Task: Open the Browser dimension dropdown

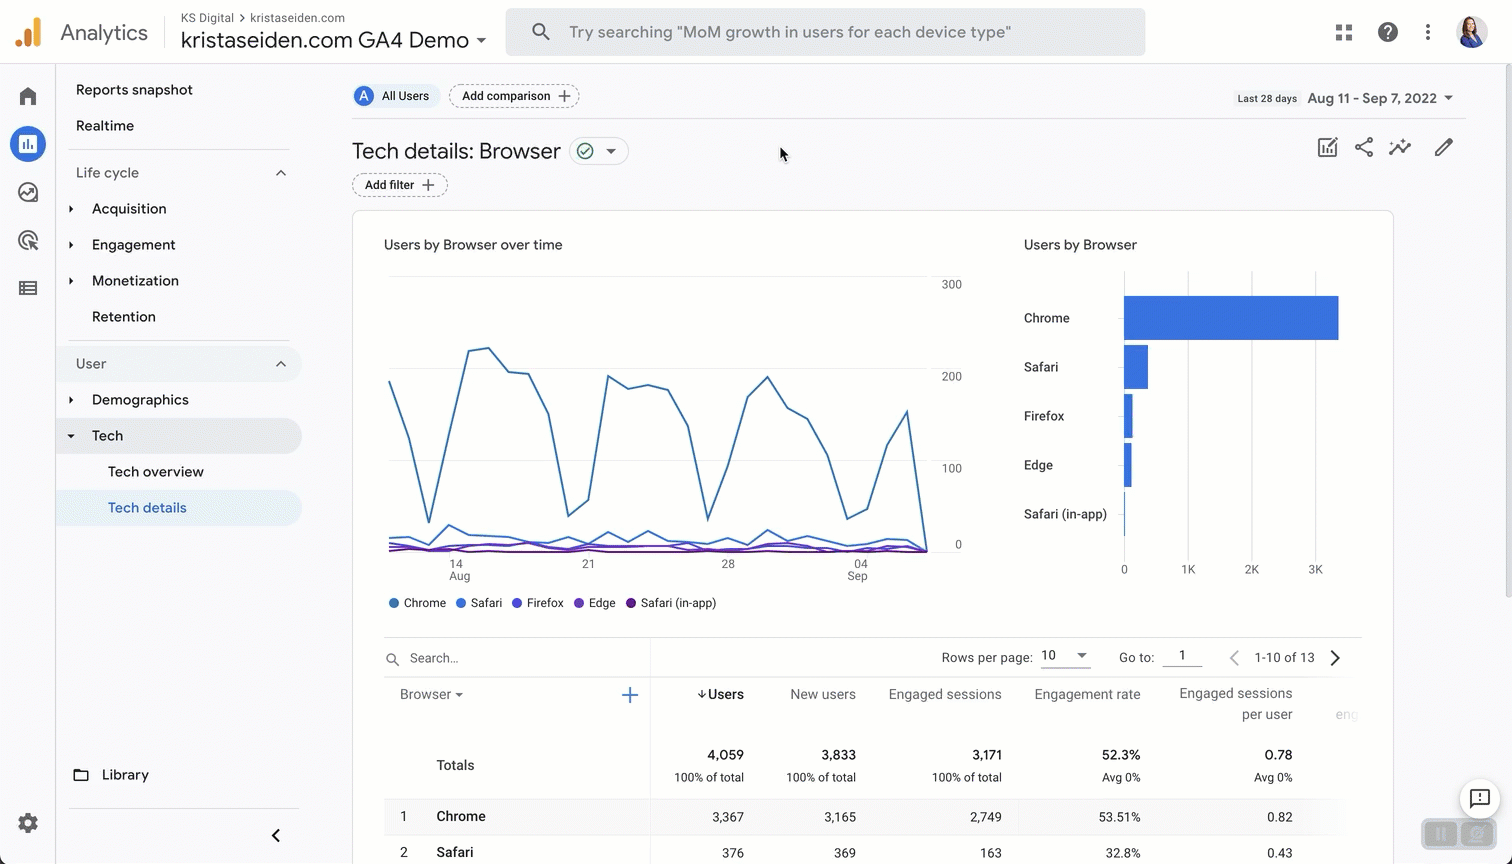Action: point(431,695)
